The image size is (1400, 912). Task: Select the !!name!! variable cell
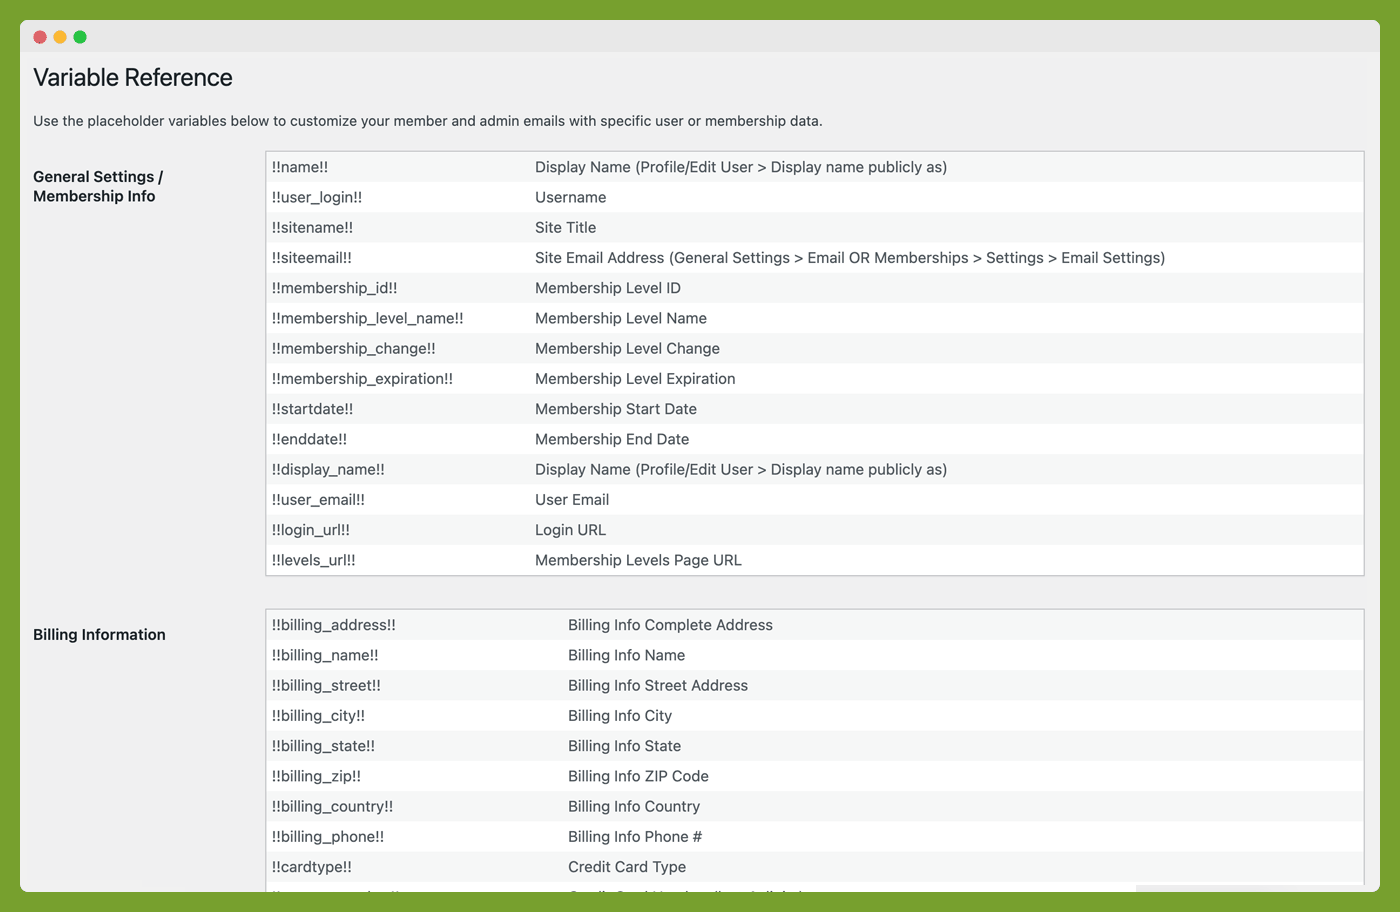point(300,167)
